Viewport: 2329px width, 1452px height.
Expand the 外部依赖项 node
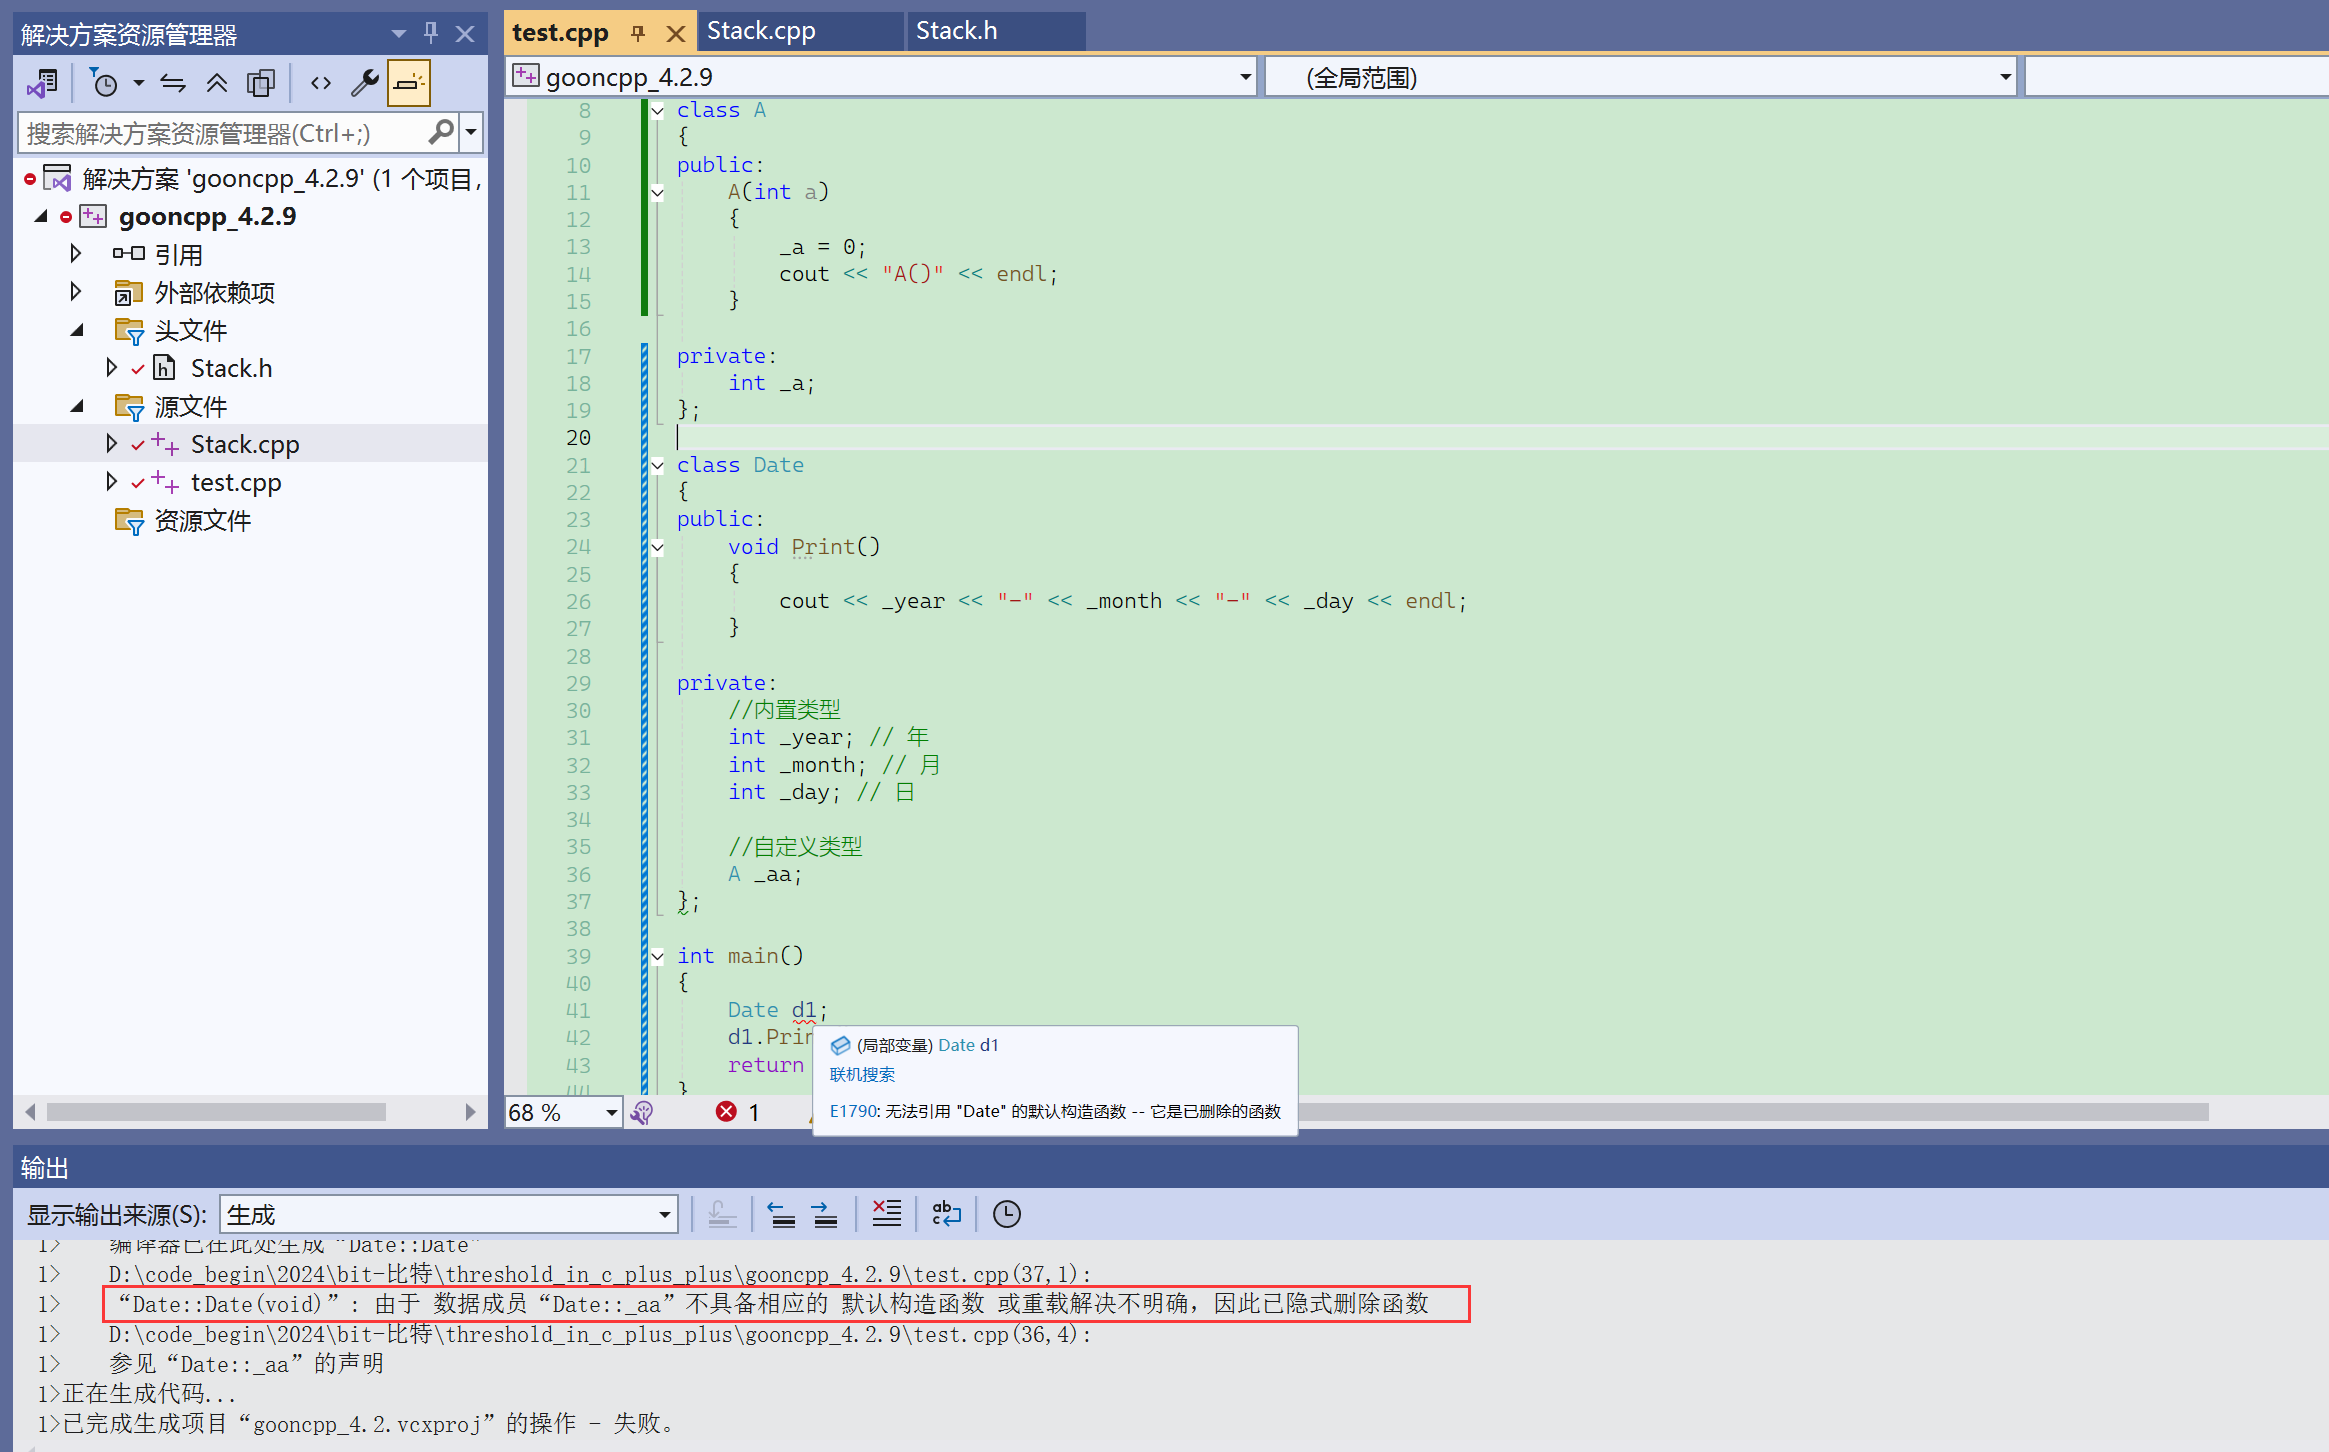[75, 292]
